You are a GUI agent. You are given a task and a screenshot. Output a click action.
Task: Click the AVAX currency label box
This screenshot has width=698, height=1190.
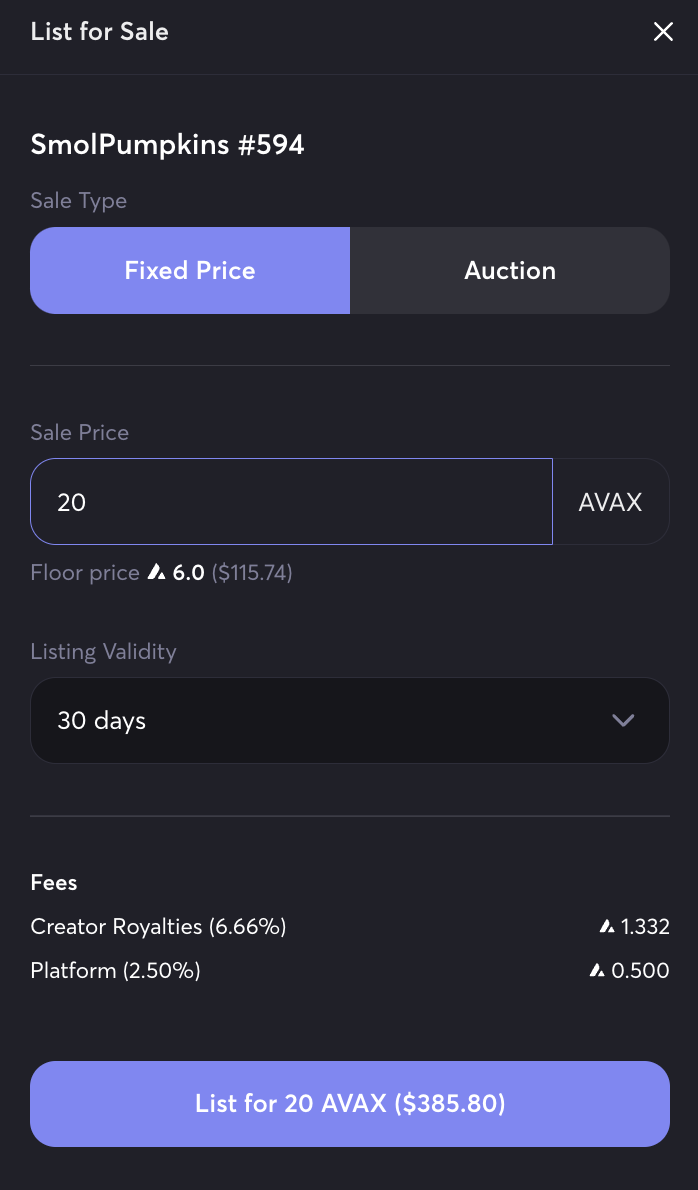[x=610, y=502]
